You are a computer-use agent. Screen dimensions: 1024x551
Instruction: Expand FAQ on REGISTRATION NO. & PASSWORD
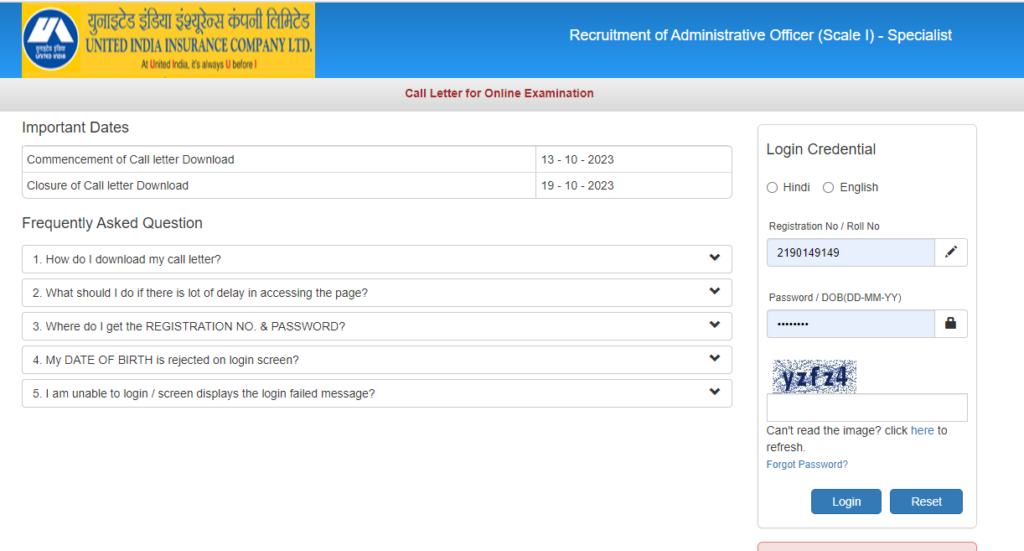click(x=377, y=326)
